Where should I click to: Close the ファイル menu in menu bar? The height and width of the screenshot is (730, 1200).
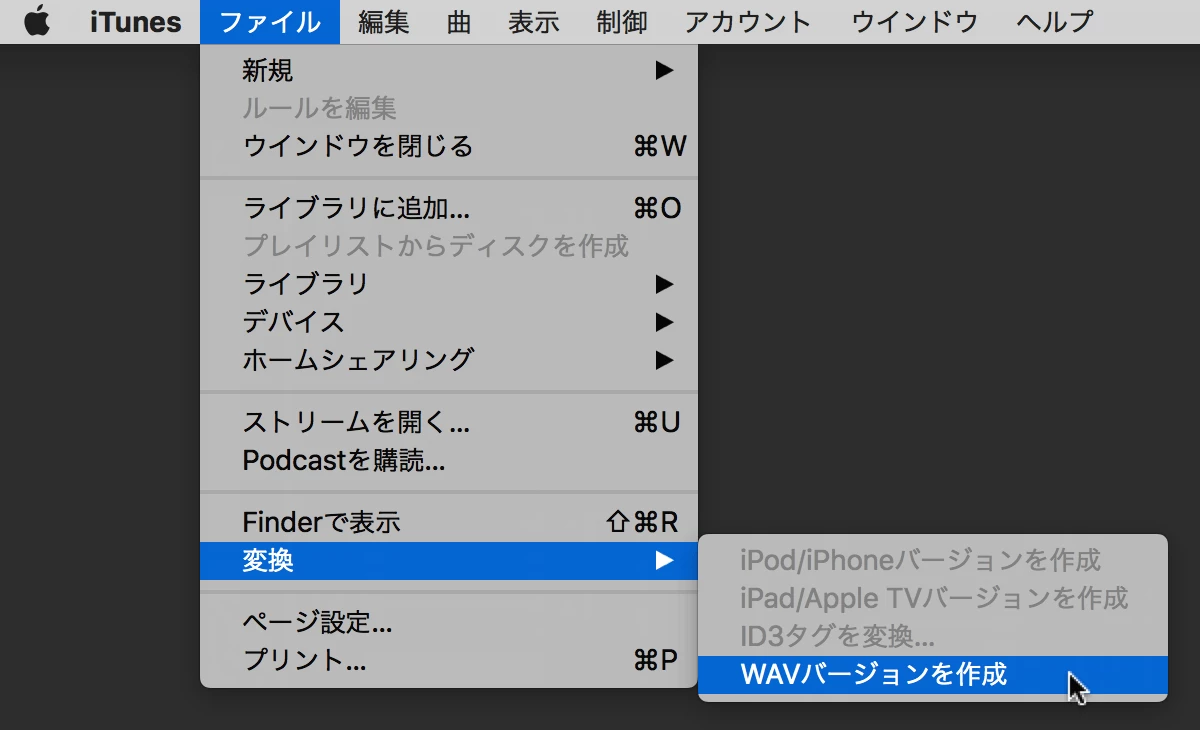click(270, 22)
